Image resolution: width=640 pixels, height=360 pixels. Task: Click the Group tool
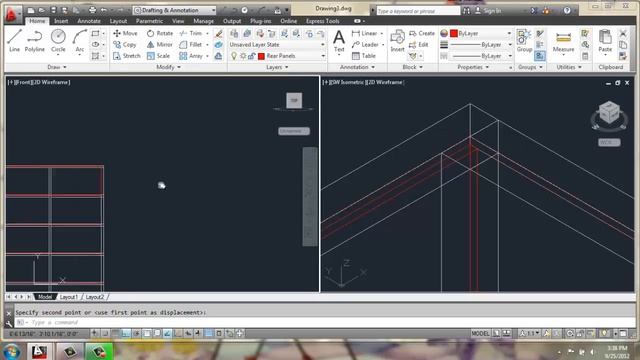pyautogui.click(x=524, y=41)
